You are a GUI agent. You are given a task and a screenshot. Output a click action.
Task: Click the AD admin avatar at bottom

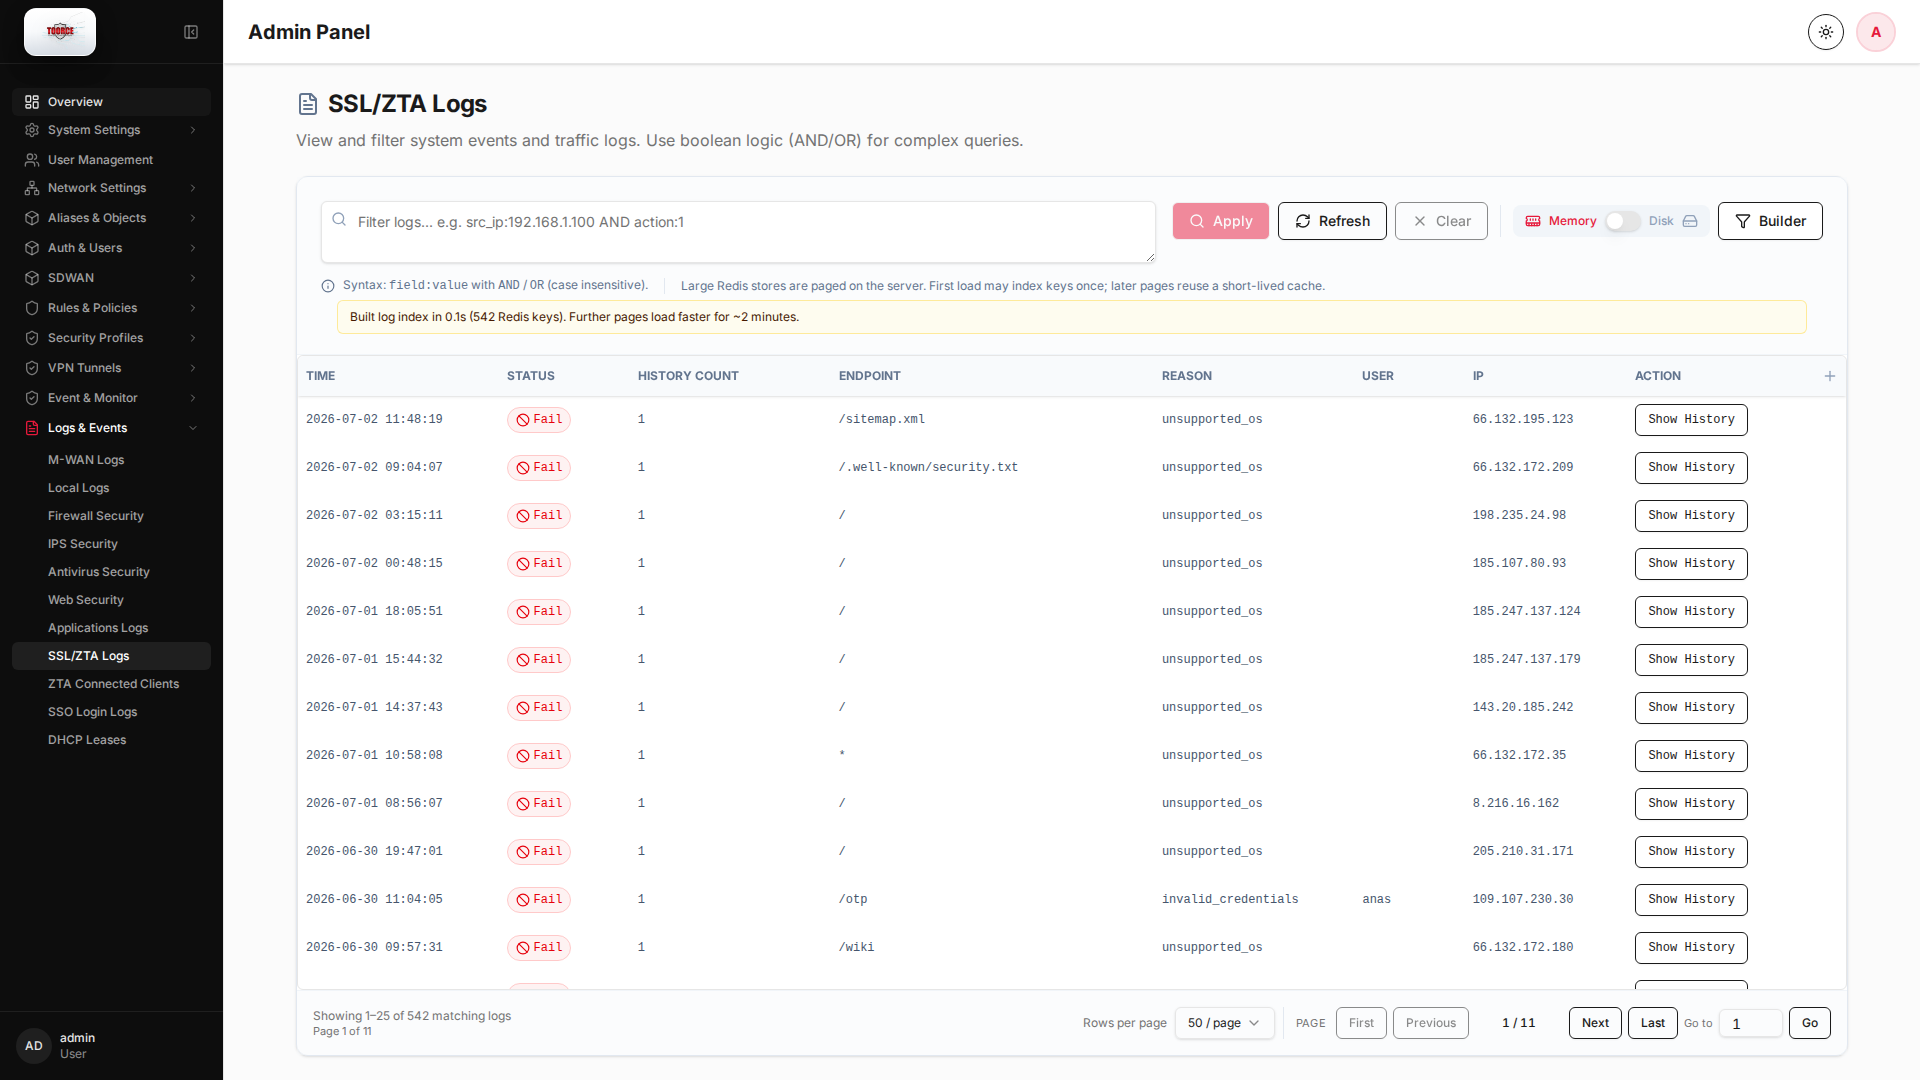pos(34,1046)
